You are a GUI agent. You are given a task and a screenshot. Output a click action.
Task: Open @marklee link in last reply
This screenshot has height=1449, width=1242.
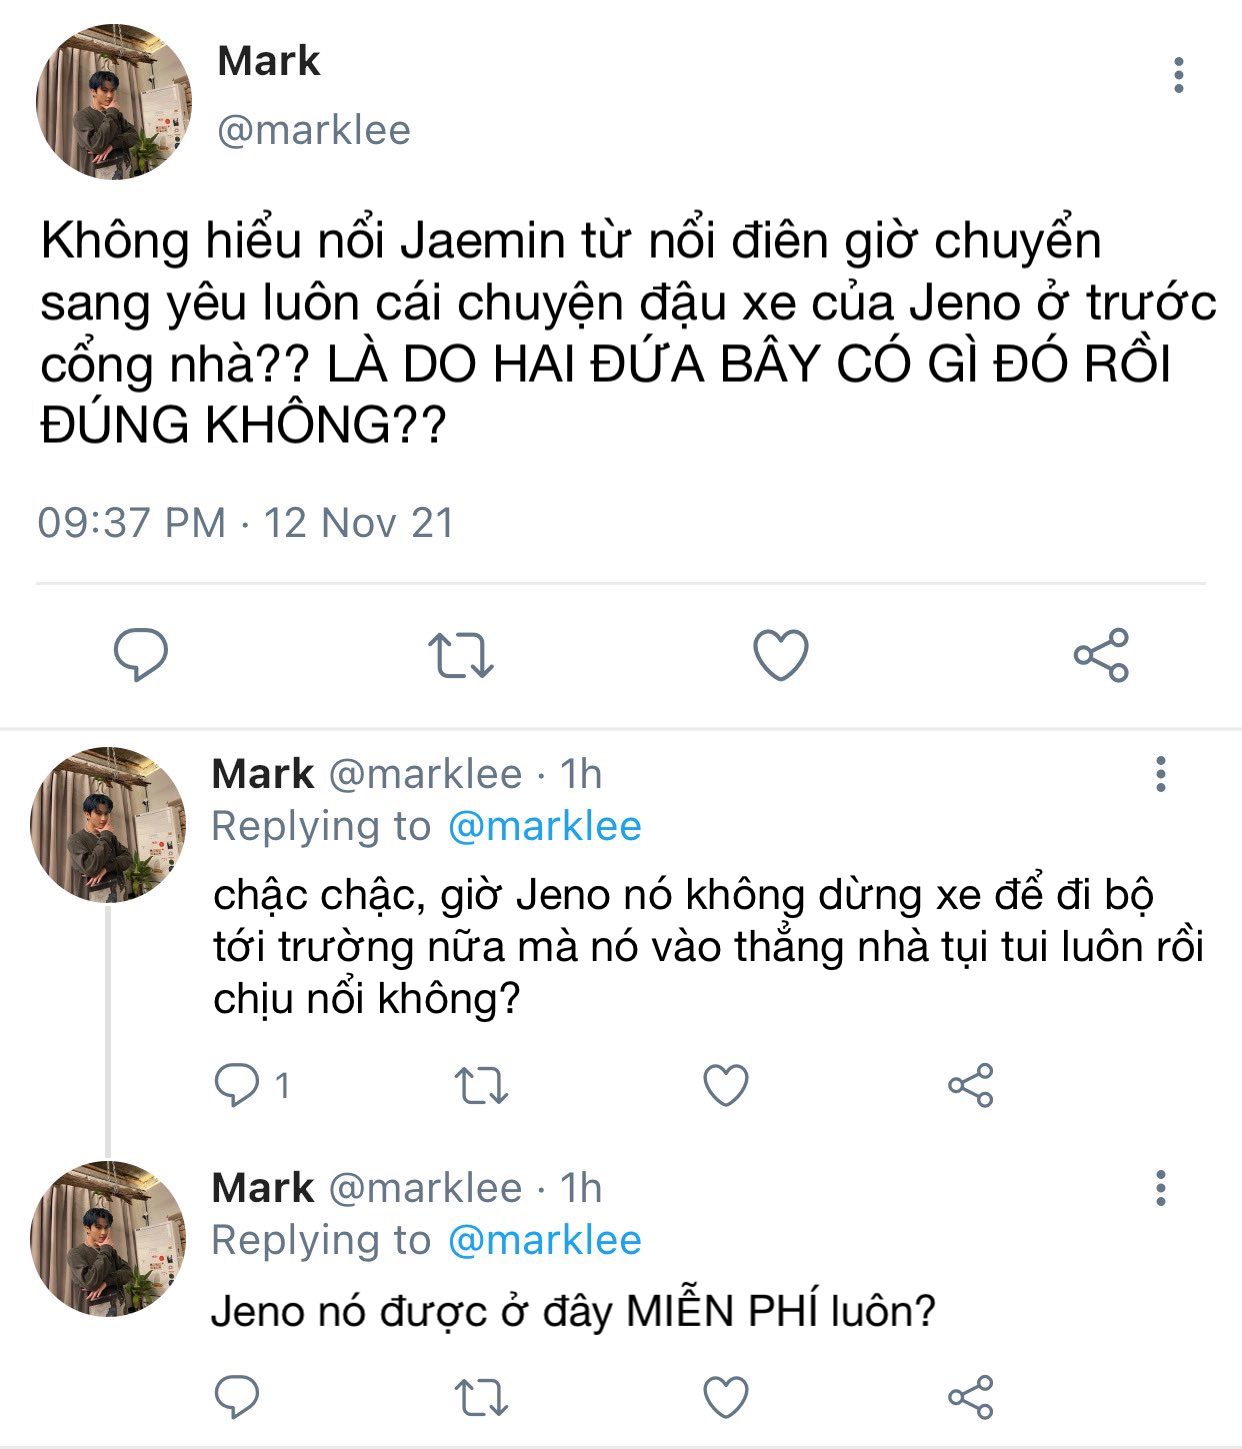544,1240
